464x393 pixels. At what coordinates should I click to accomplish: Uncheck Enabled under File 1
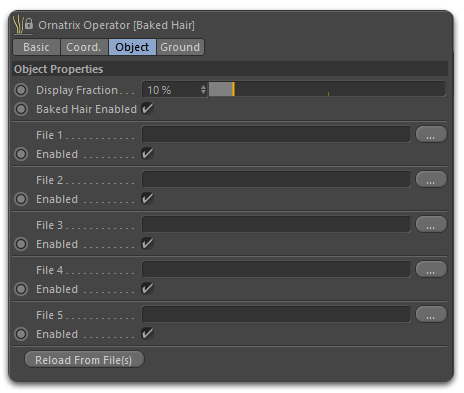[x=147, y=154]
